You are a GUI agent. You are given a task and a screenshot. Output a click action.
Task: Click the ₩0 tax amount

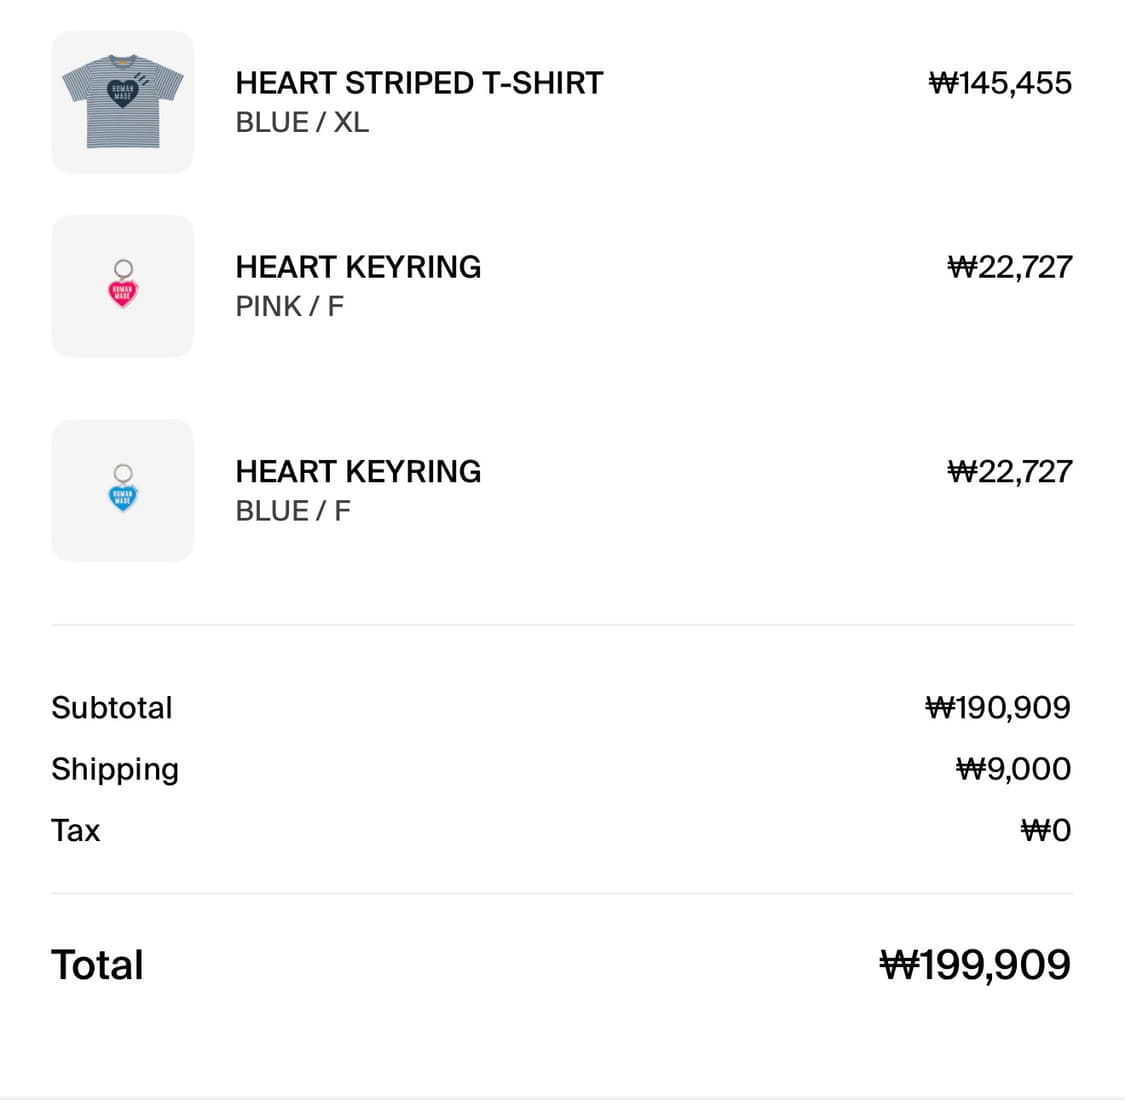coord(1045,830)
